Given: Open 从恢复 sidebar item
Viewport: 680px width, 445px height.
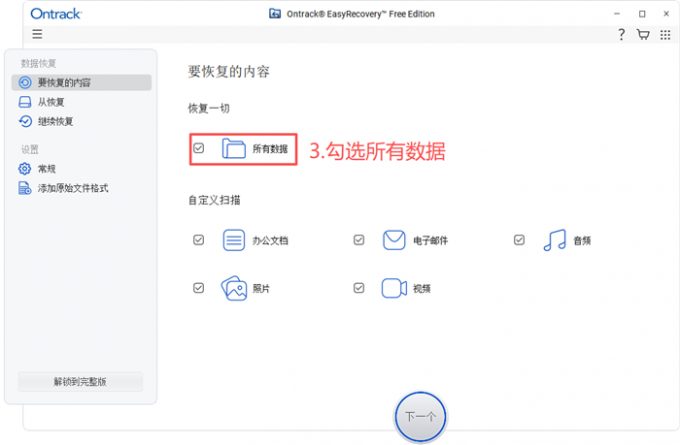Looking at the screenshot, I should coord(82,102).
